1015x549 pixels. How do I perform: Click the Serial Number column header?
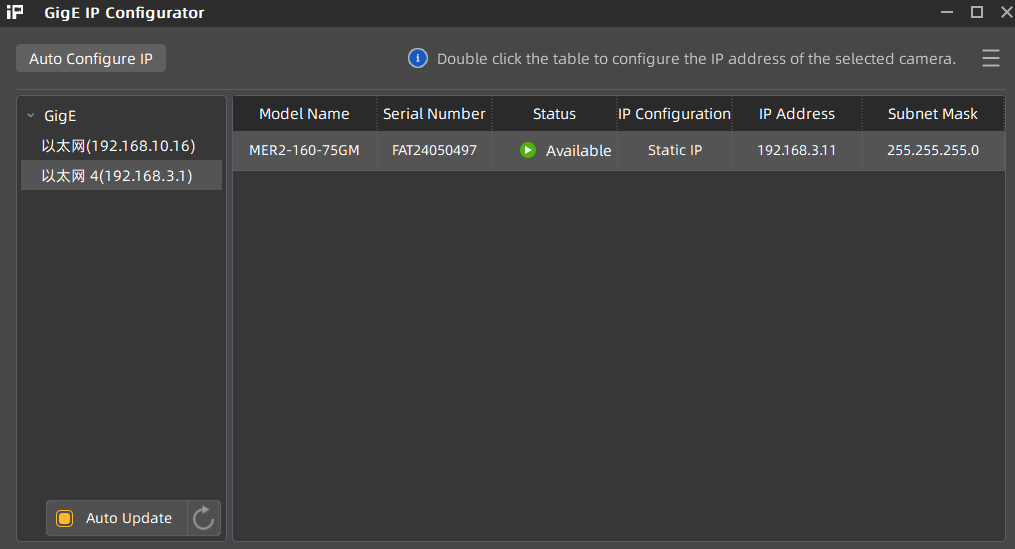pos(434,114)
